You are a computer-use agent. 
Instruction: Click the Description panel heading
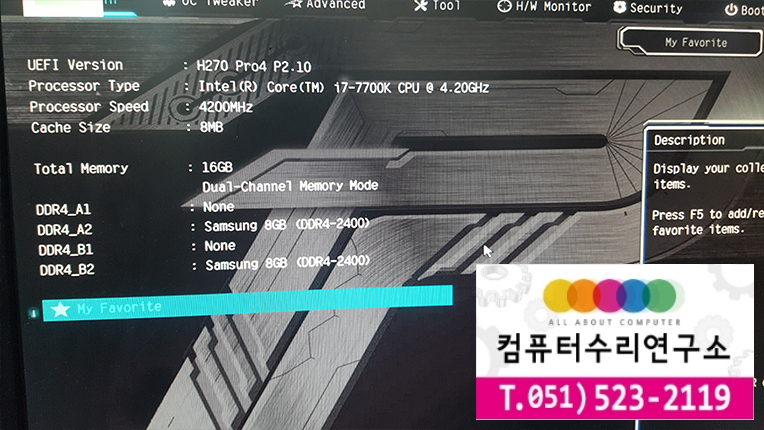tap(689, 140)
